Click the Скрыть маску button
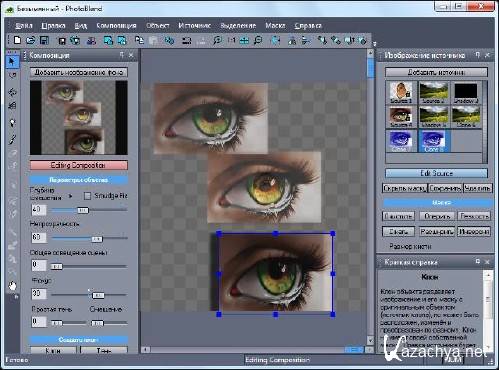 pos(404,188)
